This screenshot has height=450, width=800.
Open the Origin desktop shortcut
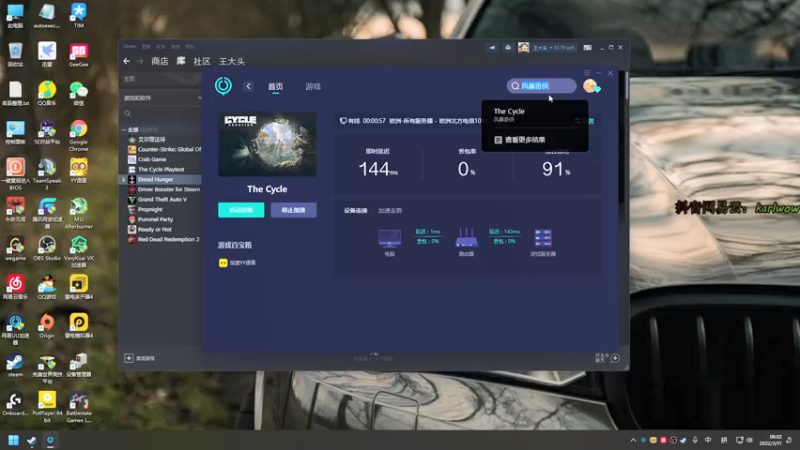click(47, 326)
